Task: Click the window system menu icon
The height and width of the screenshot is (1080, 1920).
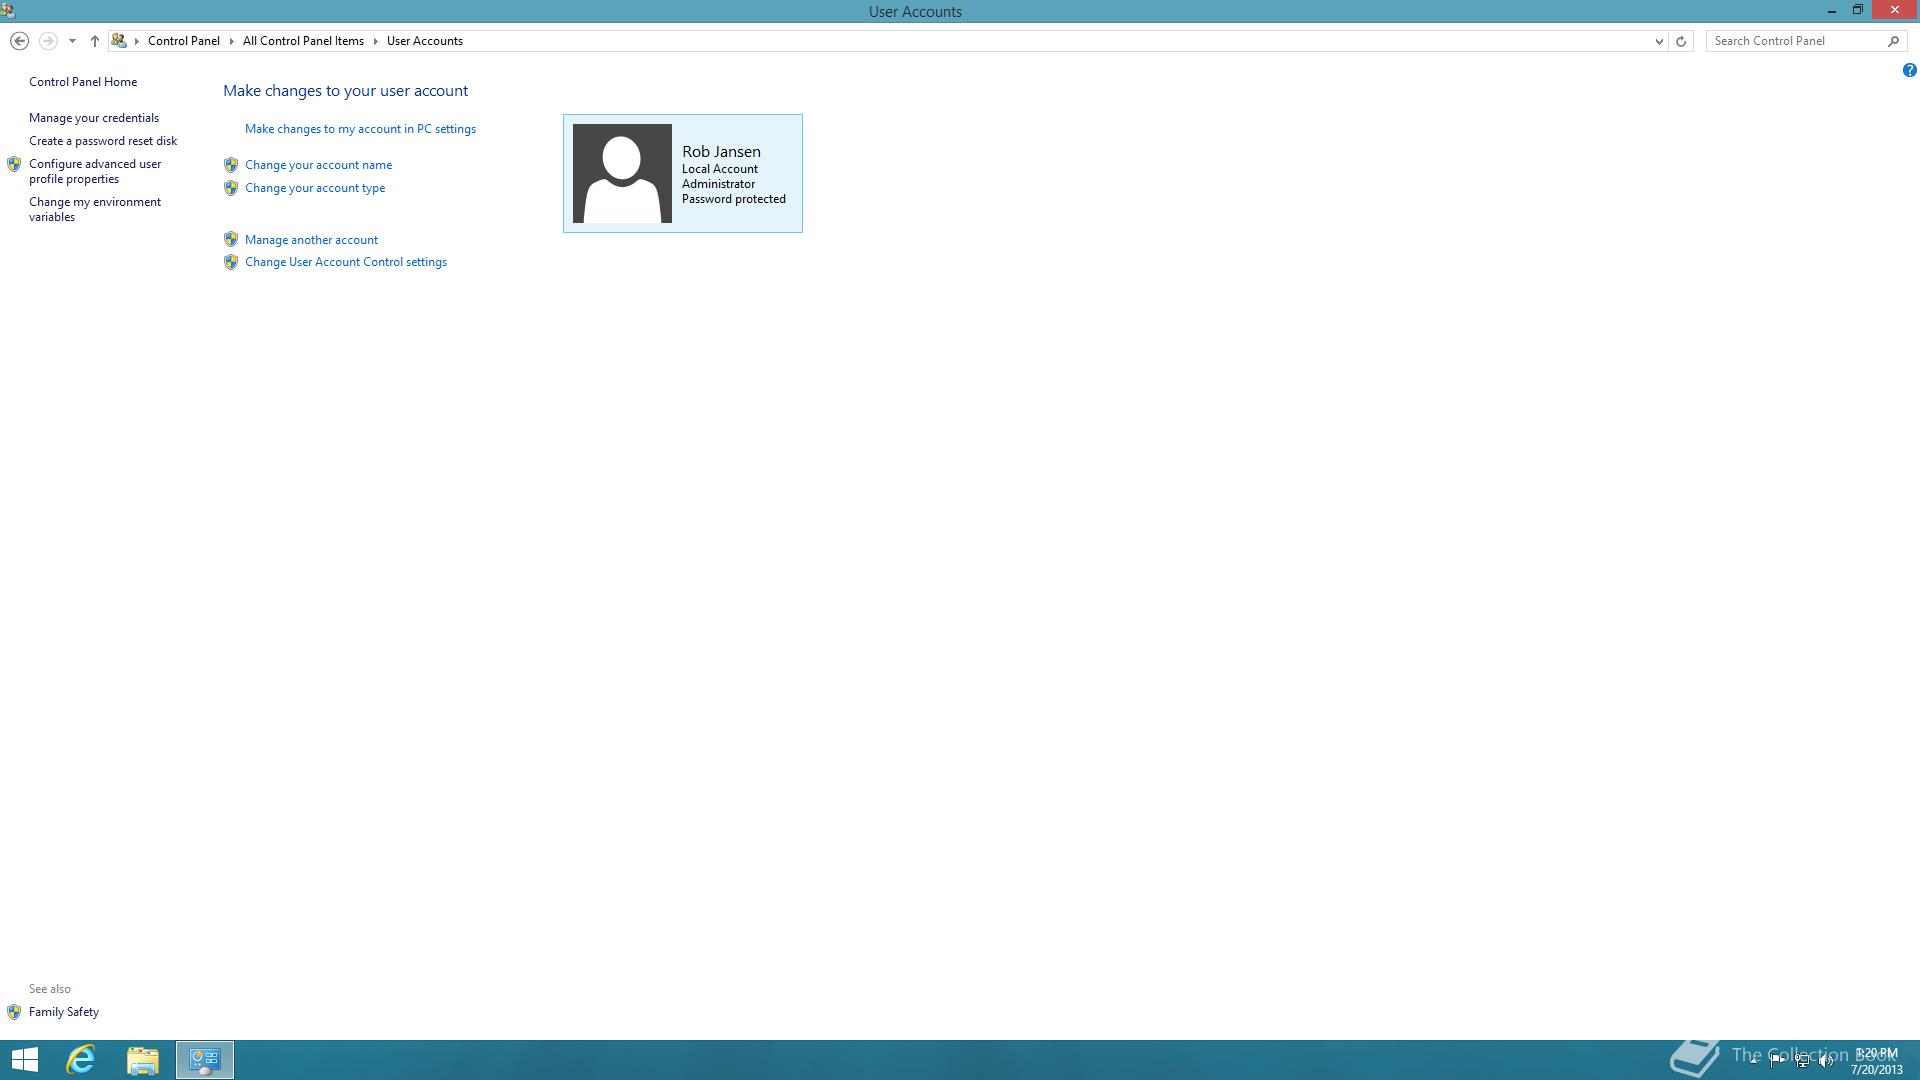Action: [x=8, y=11]
